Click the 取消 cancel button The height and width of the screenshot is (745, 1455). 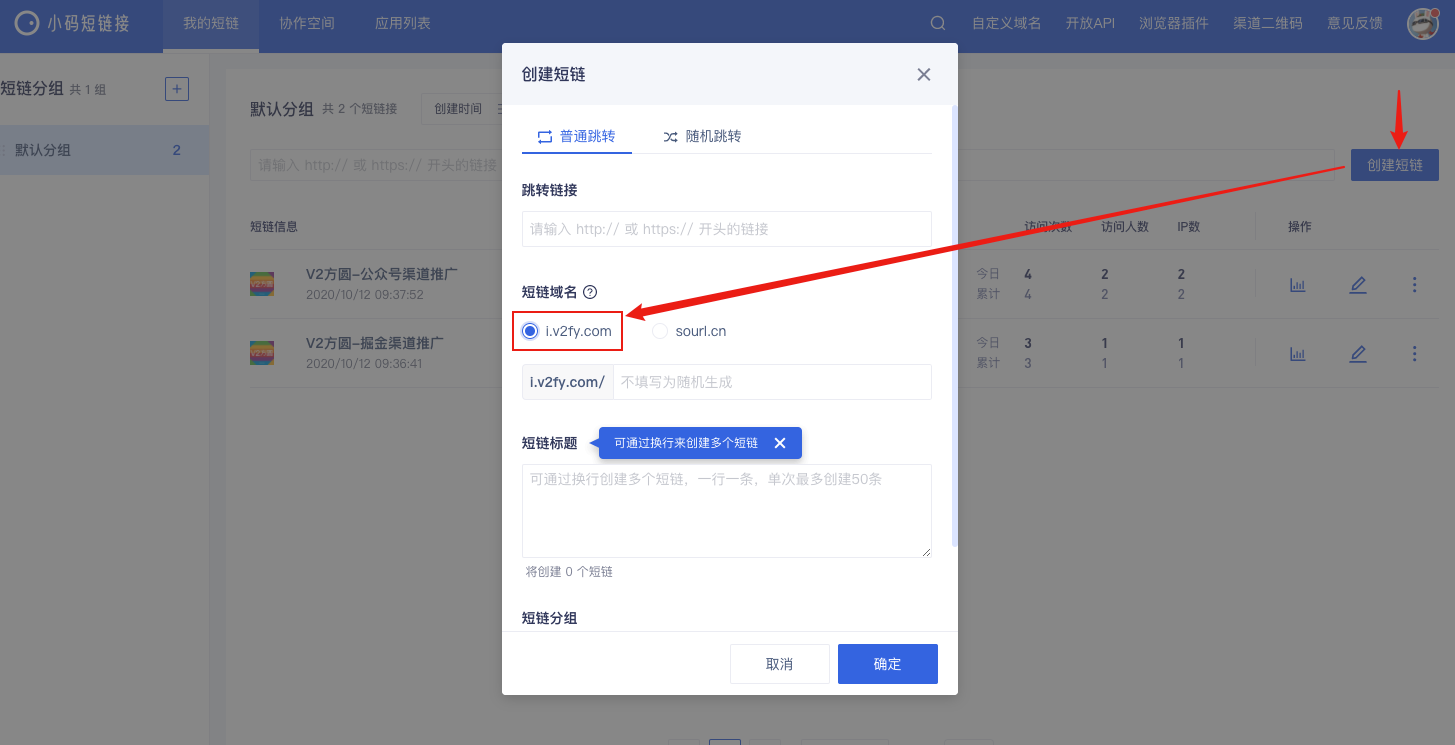[779, 664]
